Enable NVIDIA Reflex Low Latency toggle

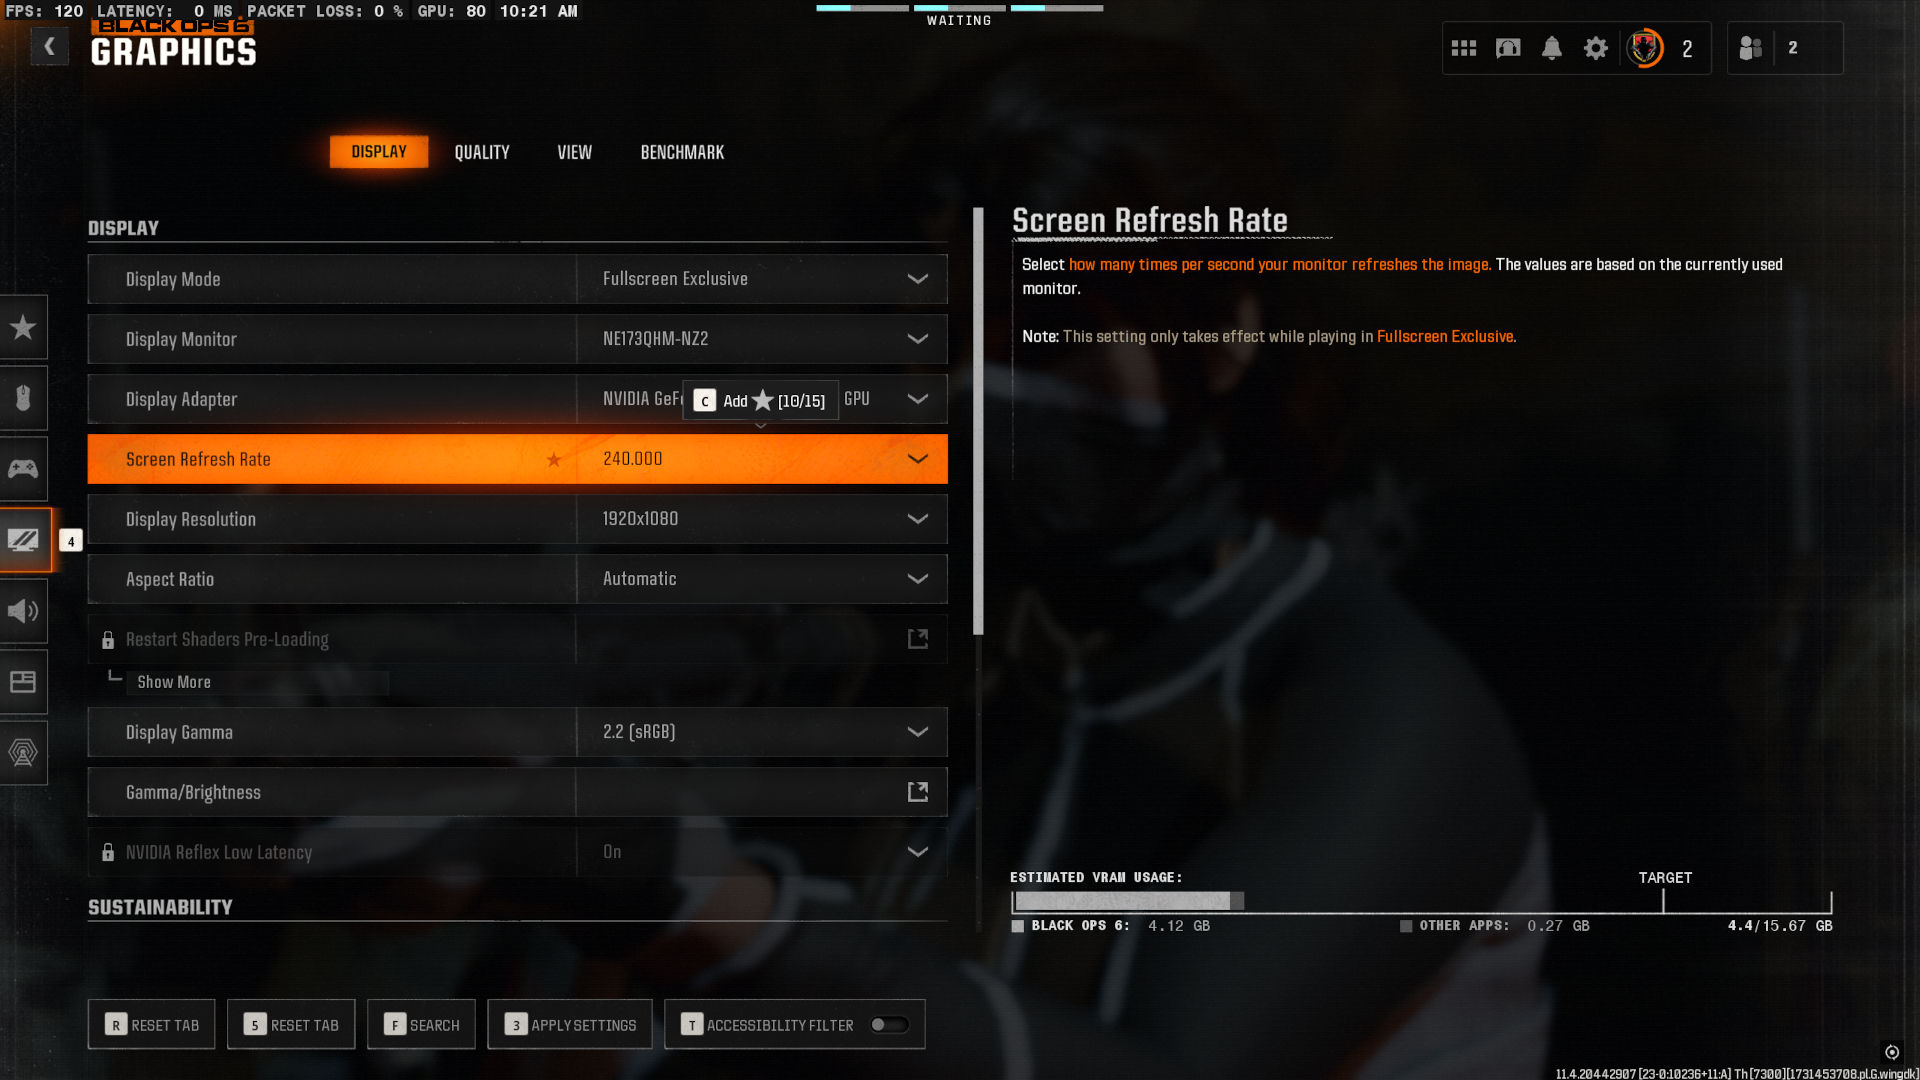click(919, 852)
